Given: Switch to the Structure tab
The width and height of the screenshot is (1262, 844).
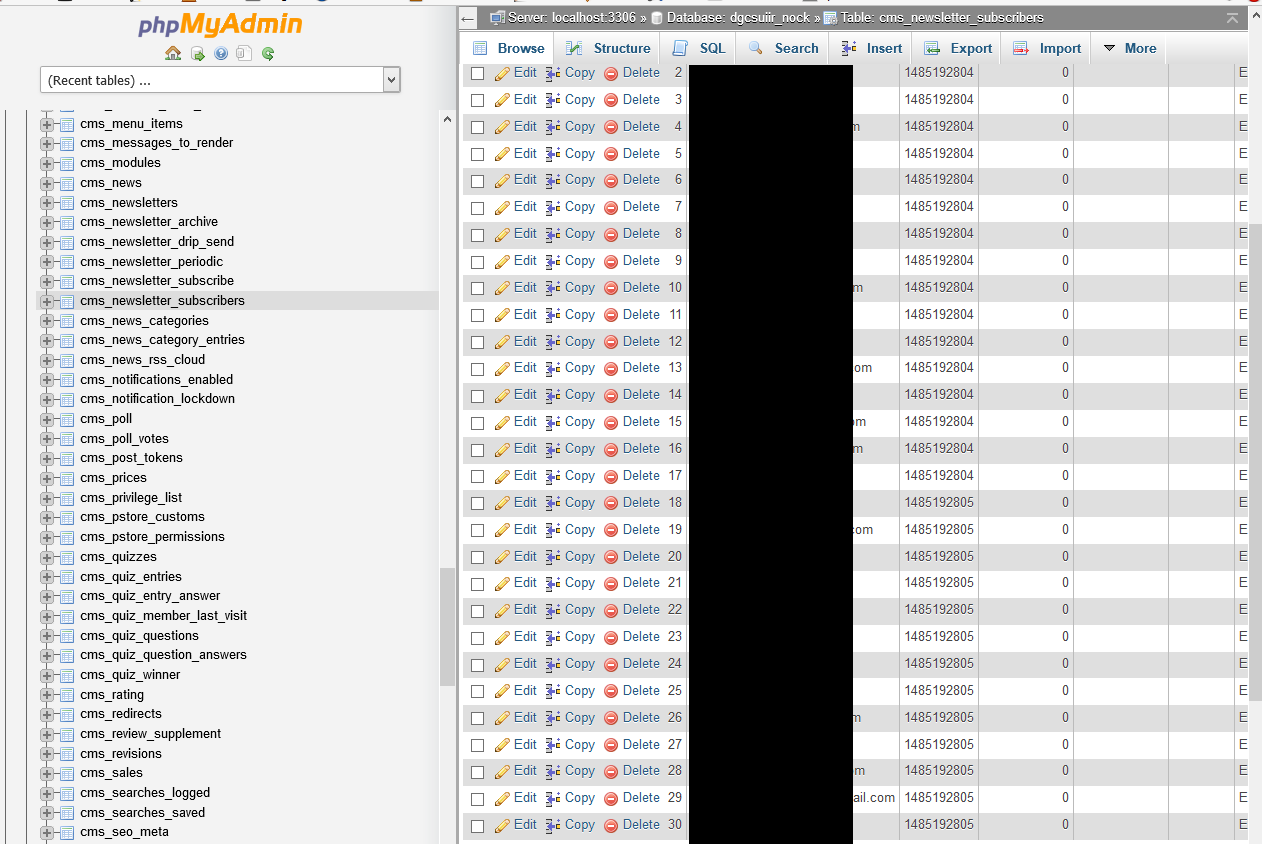Looking at the screenshot, I should pos(608,48).
